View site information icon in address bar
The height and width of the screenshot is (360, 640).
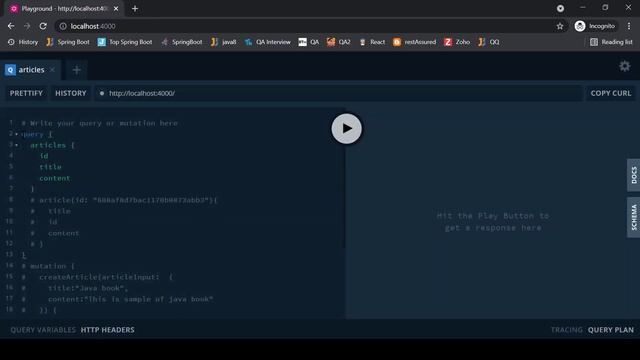point(63,26)
